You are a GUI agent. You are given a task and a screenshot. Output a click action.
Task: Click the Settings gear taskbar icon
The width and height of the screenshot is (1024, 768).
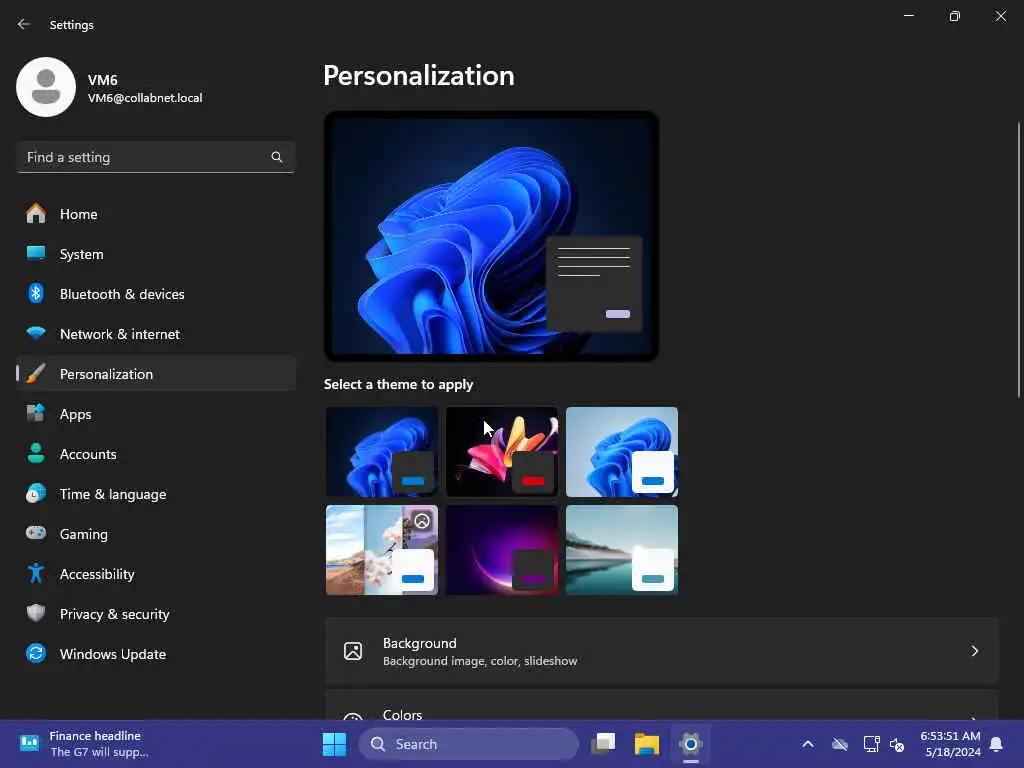point(690,744)
